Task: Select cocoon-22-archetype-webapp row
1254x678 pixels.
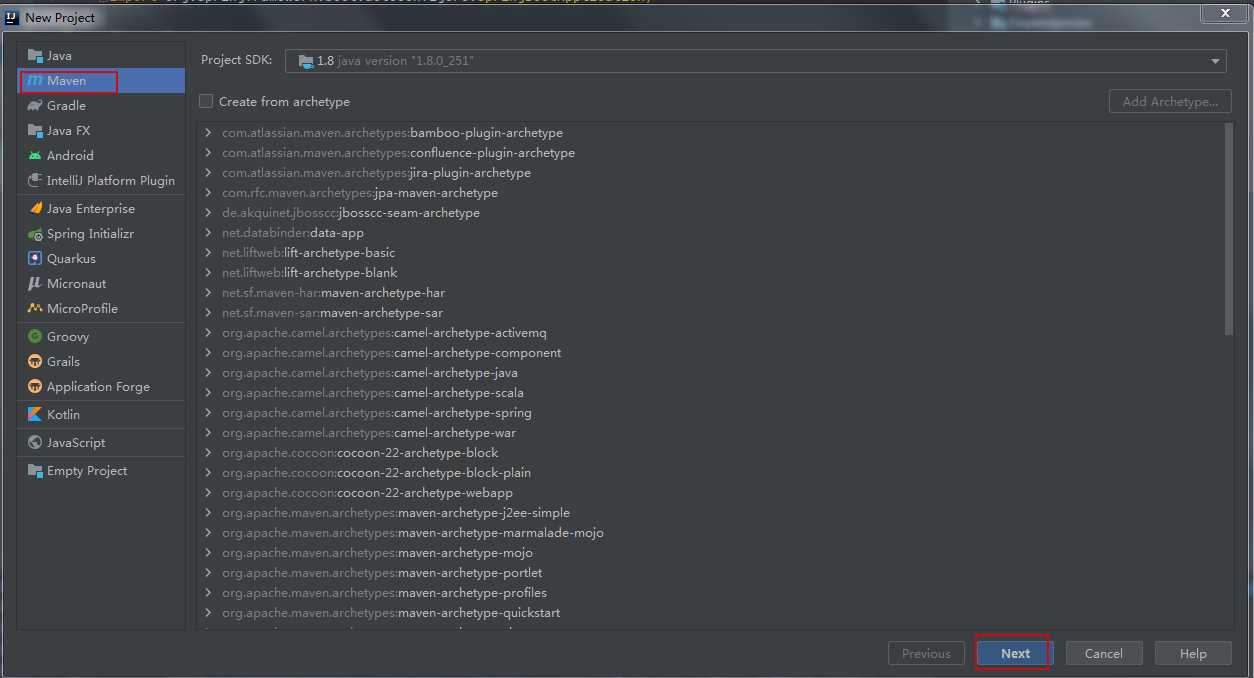Action: pyautogui.click(x=710, y=493)
